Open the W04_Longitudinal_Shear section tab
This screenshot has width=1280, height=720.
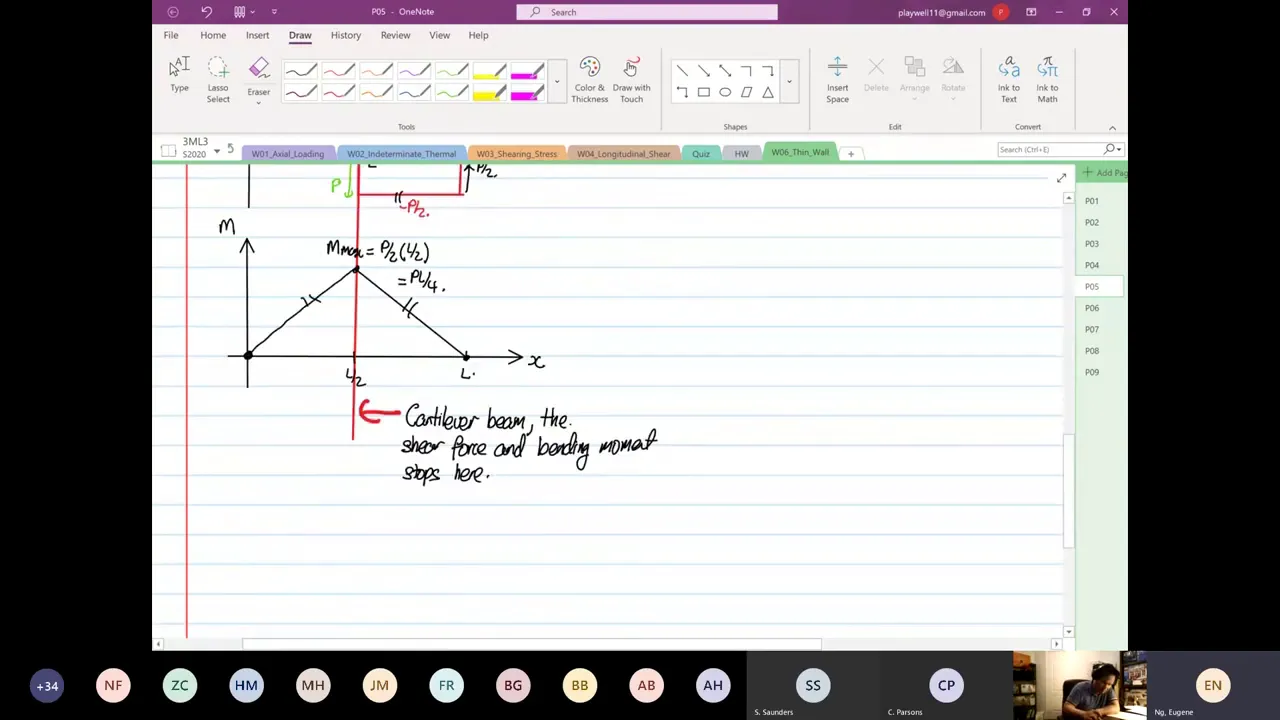tap(623, 154)
